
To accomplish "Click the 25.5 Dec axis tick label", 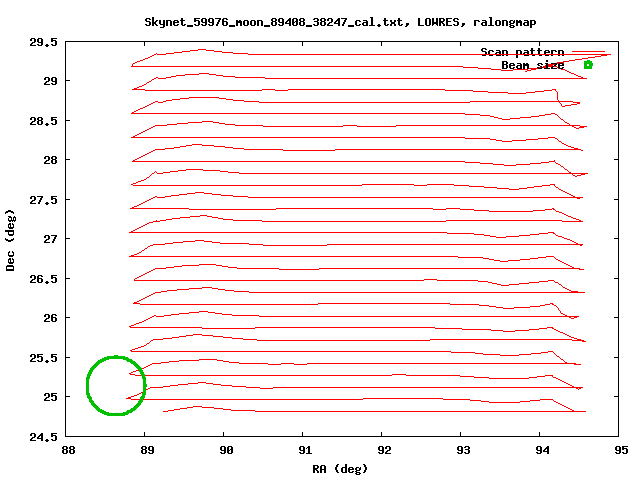I will (x=43, y=358).
